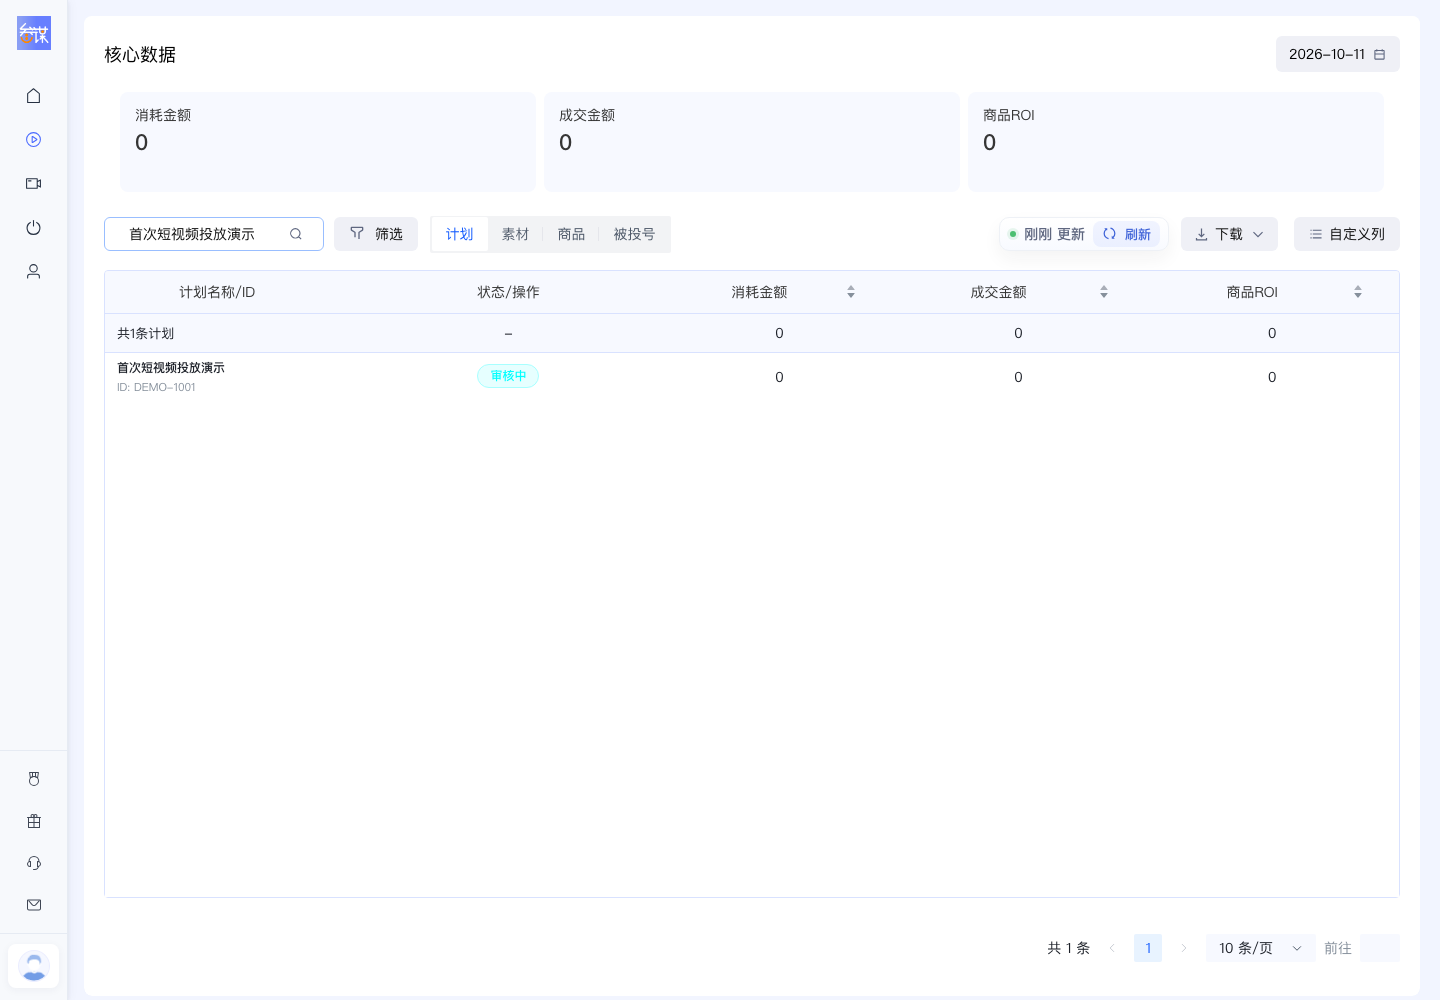Screen dimensions: 1440x1000
Task: Click the 刚刚 更新 status text
Action: (x=1054, y=234)
